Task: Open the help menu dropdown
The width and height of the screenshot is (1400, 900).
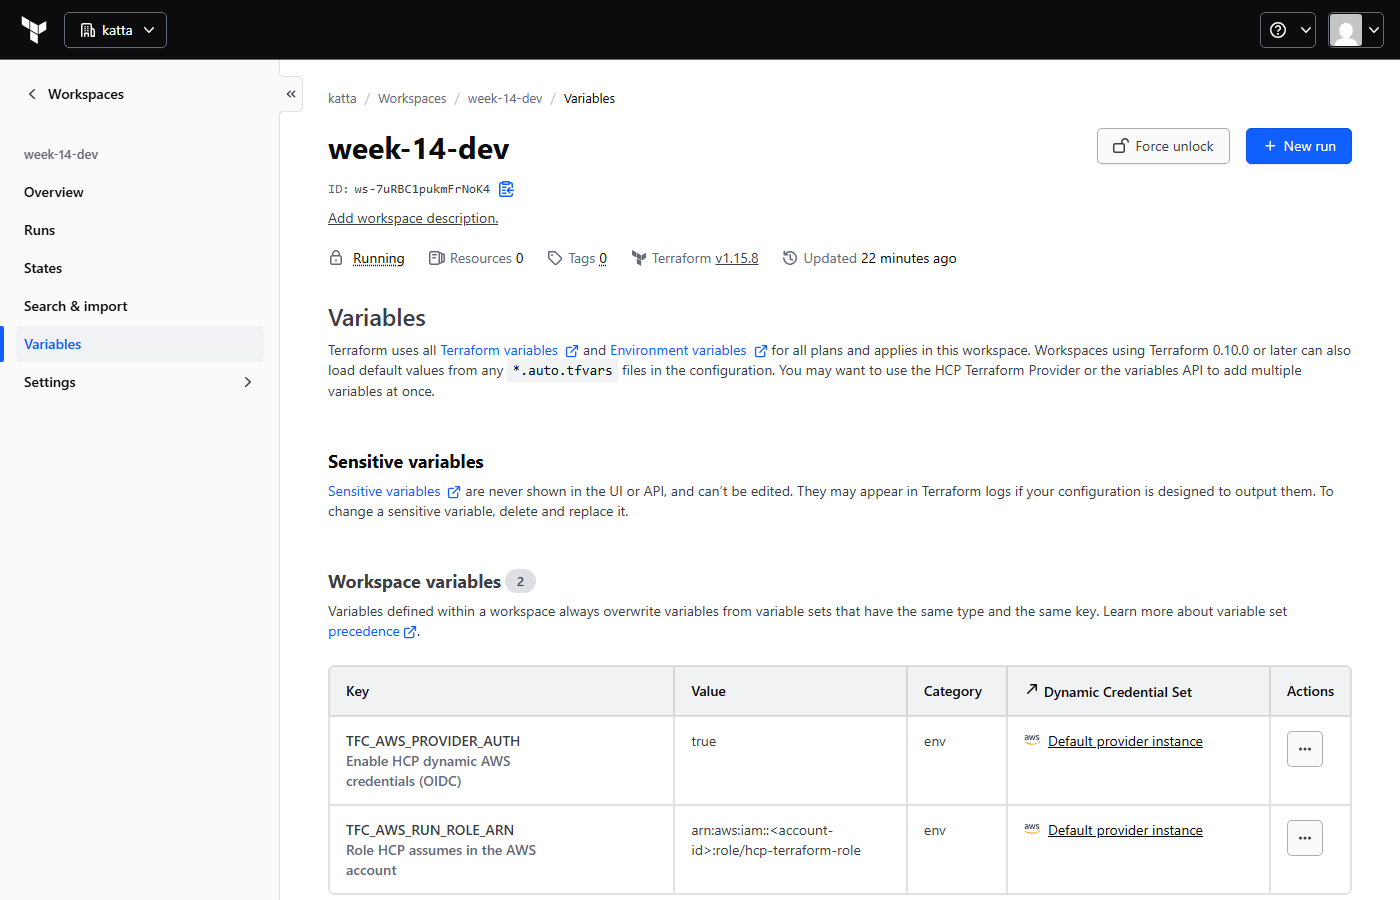Action: click(x=1288, y=30)
